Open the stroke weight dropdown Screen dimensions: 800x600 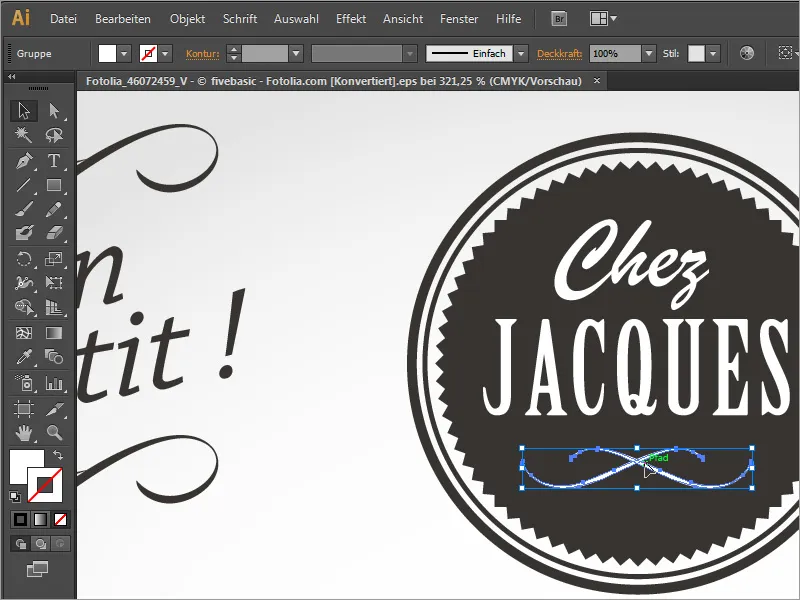pyautogui.click(x=296, y=54)
